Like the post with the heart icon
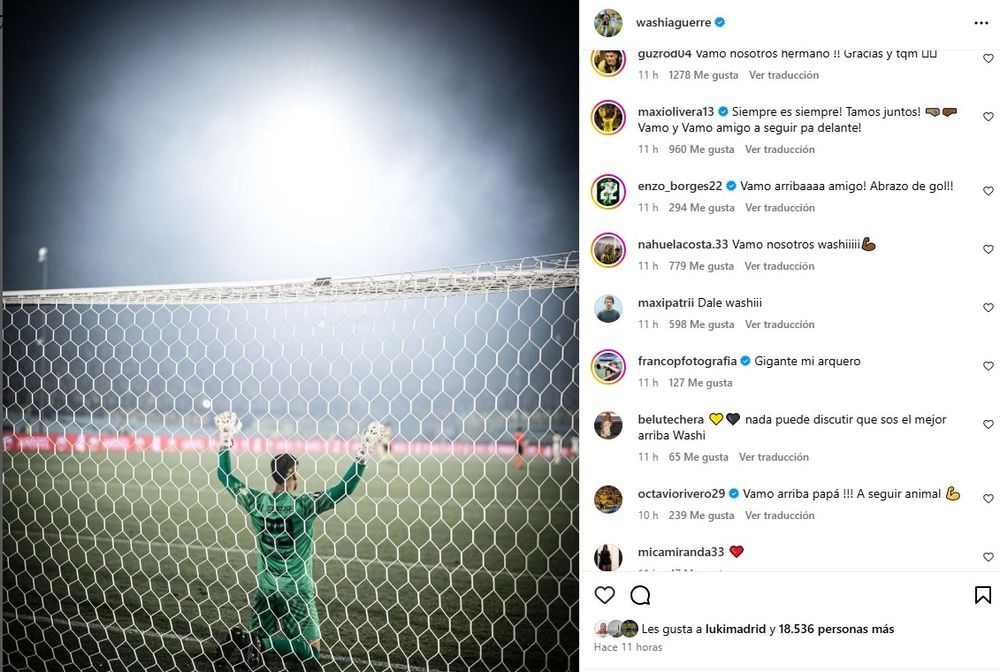The width and height of the screenshot is (1000, 672). (604, 595)
